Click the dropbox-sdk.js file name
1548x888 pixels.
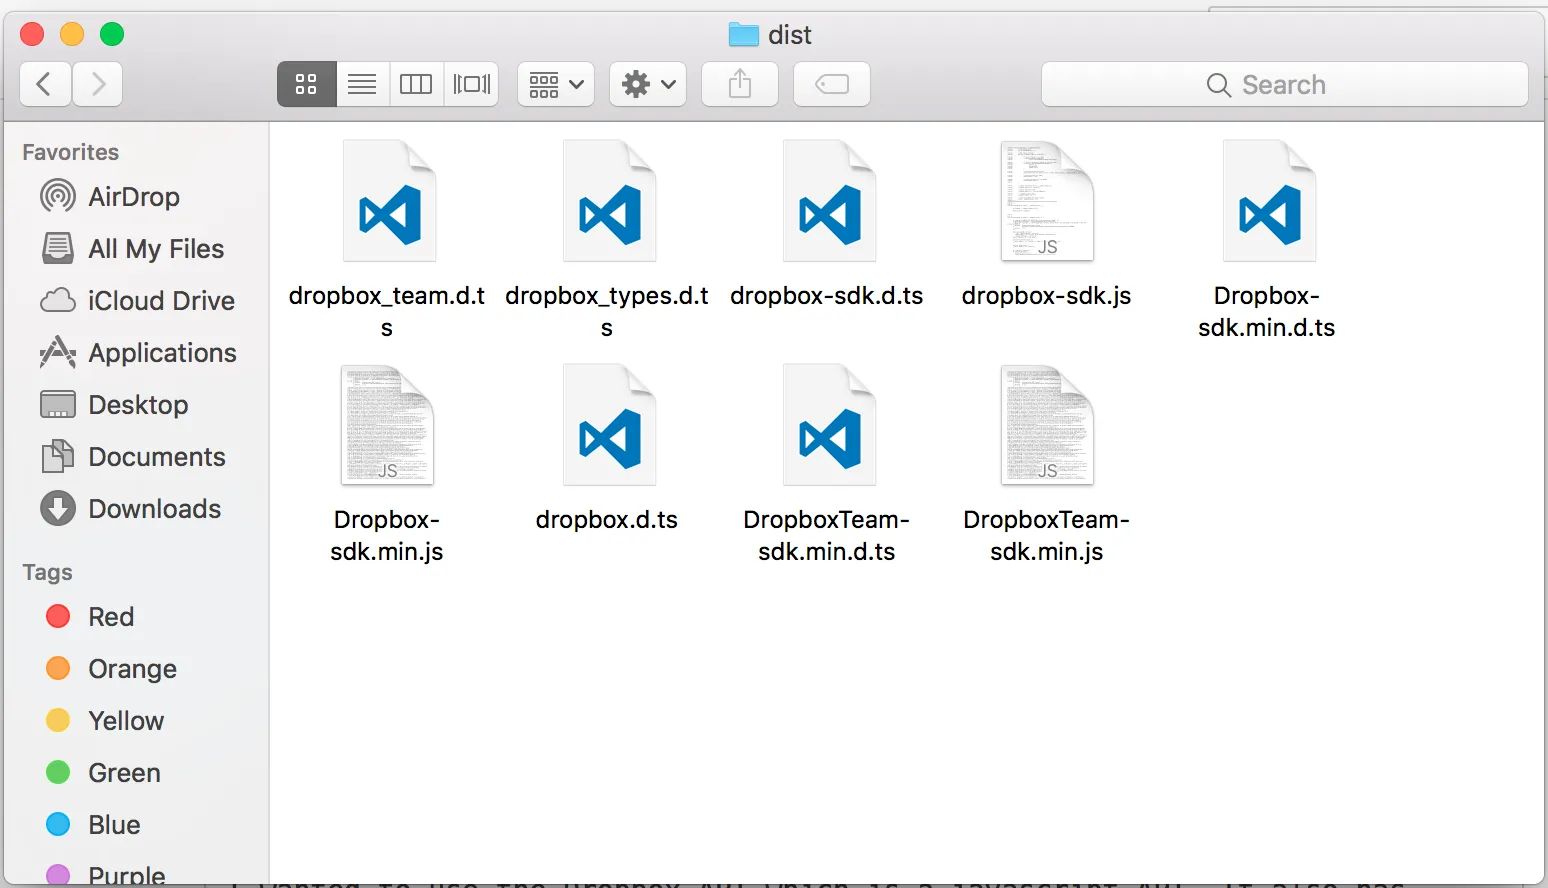(1047, 296)
